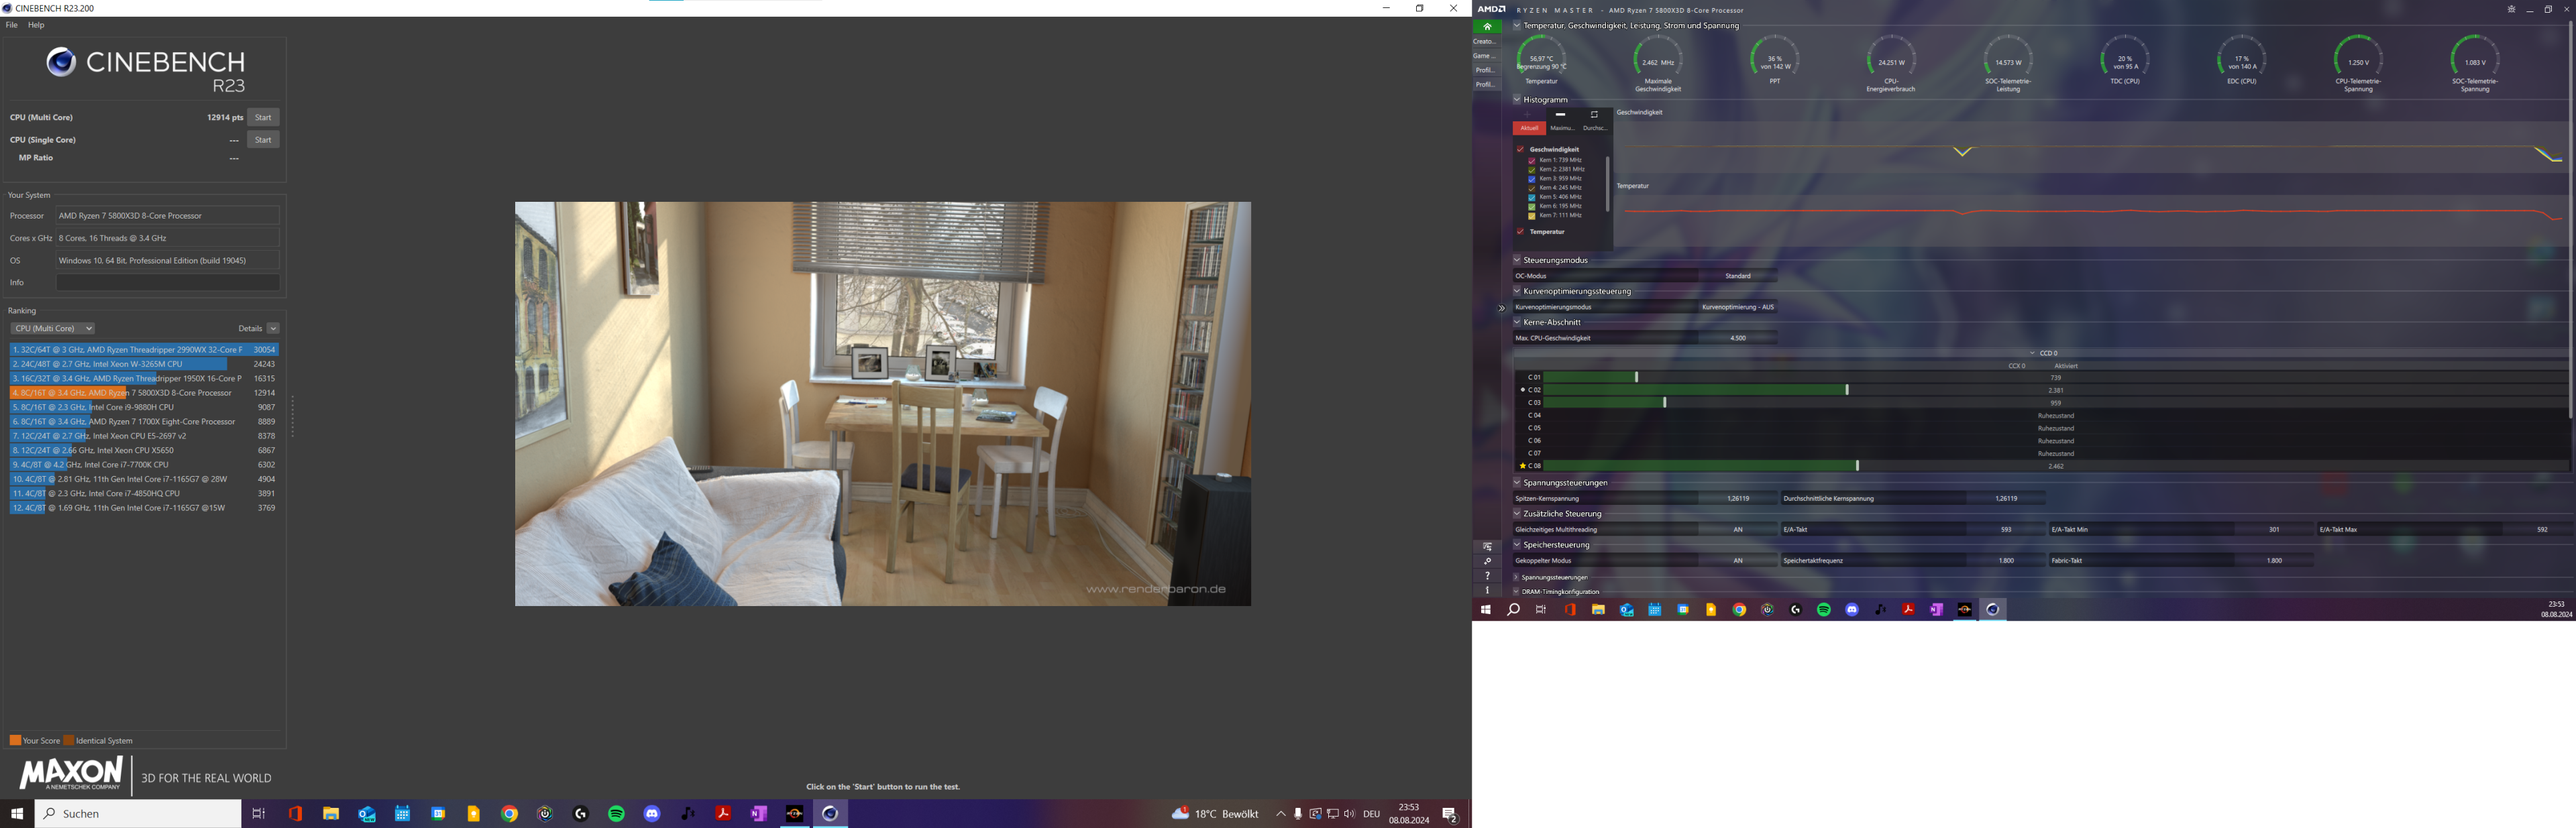Viewport: 2576px width, 828px height.
Task: Uncheck Geschwindigkeit histogram checkbox
Action: [1520, 149]
